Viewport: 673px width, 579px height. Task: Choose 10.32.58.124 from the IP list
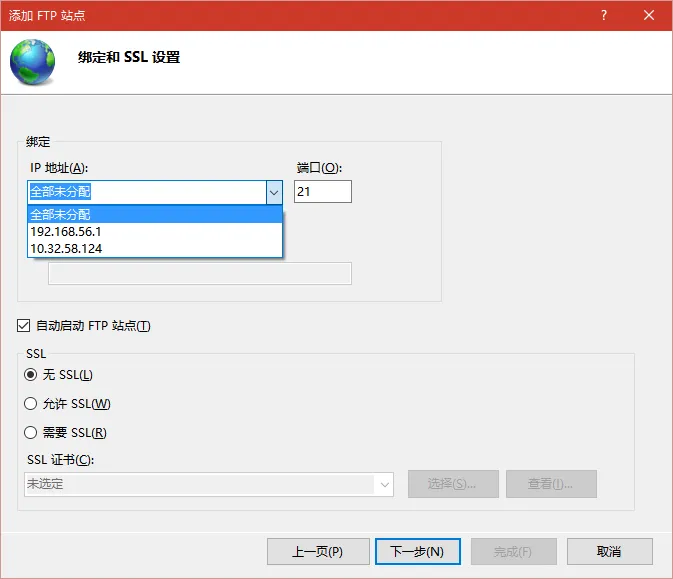(155, 249)
